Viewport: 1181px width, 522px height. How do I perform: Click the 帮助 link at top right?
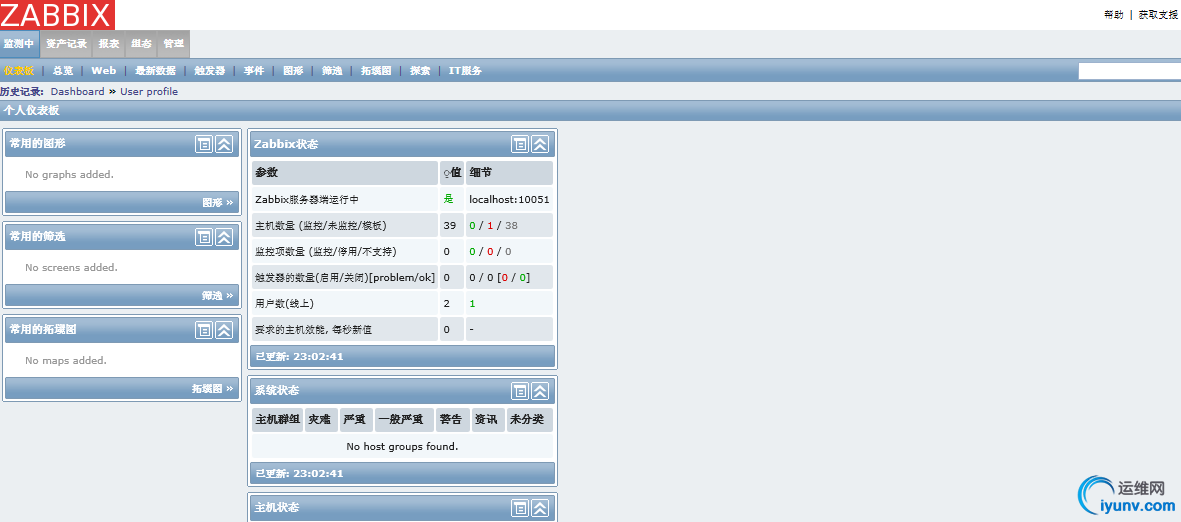[1113, 15]
